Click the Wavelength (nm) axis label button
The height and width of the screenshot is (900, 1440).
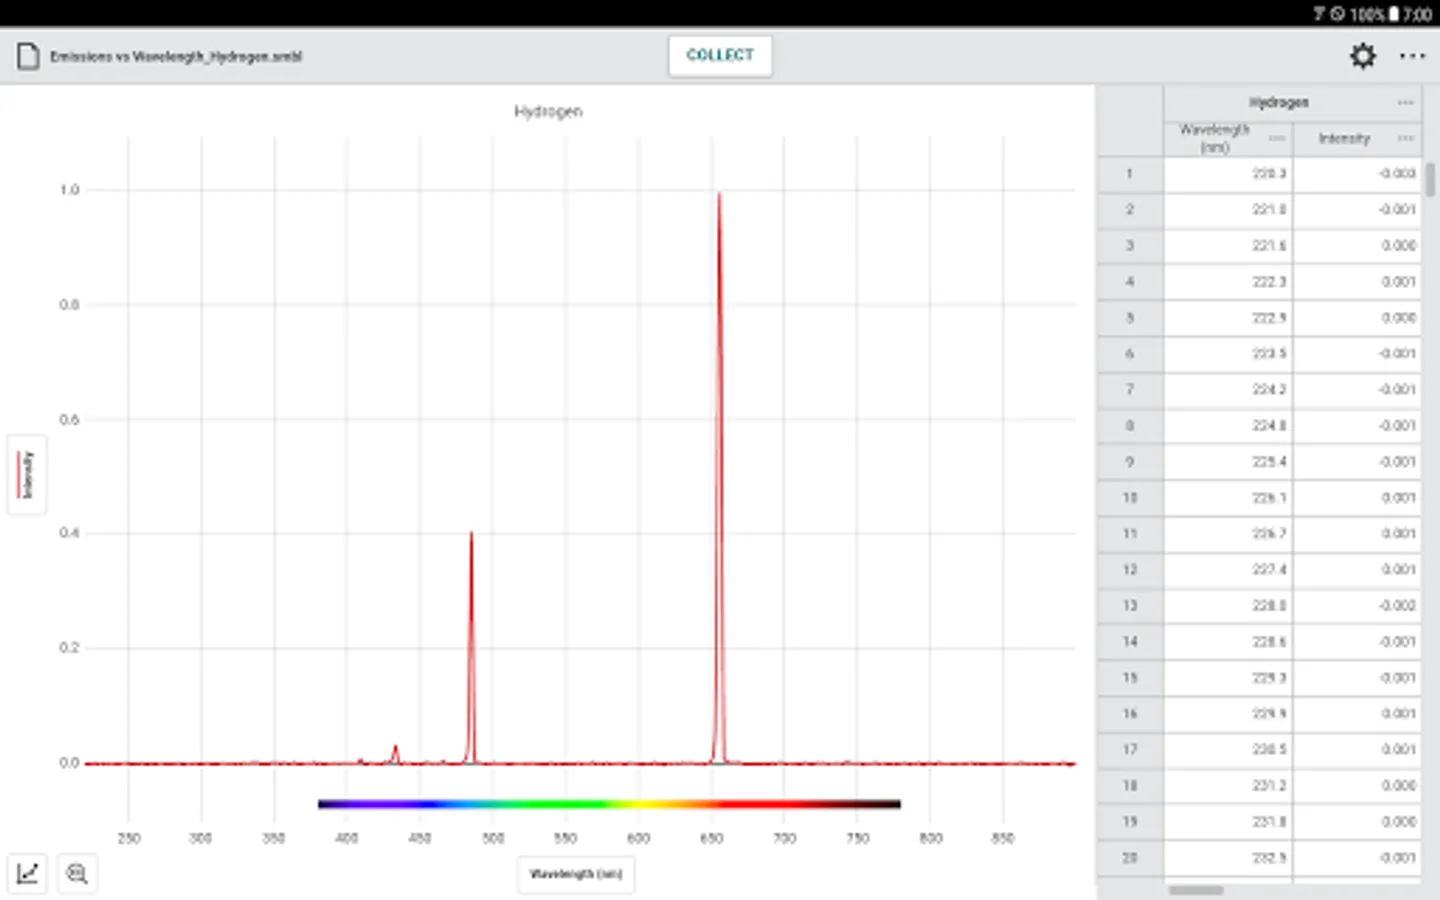(x=575, y=874)
